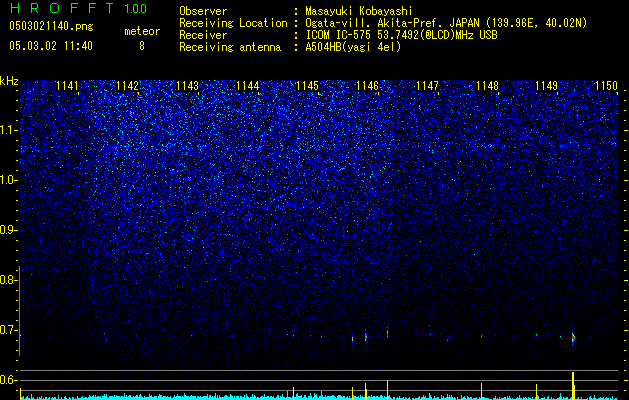Click the 0.6 frequency axis label

[x=8, y=380]
